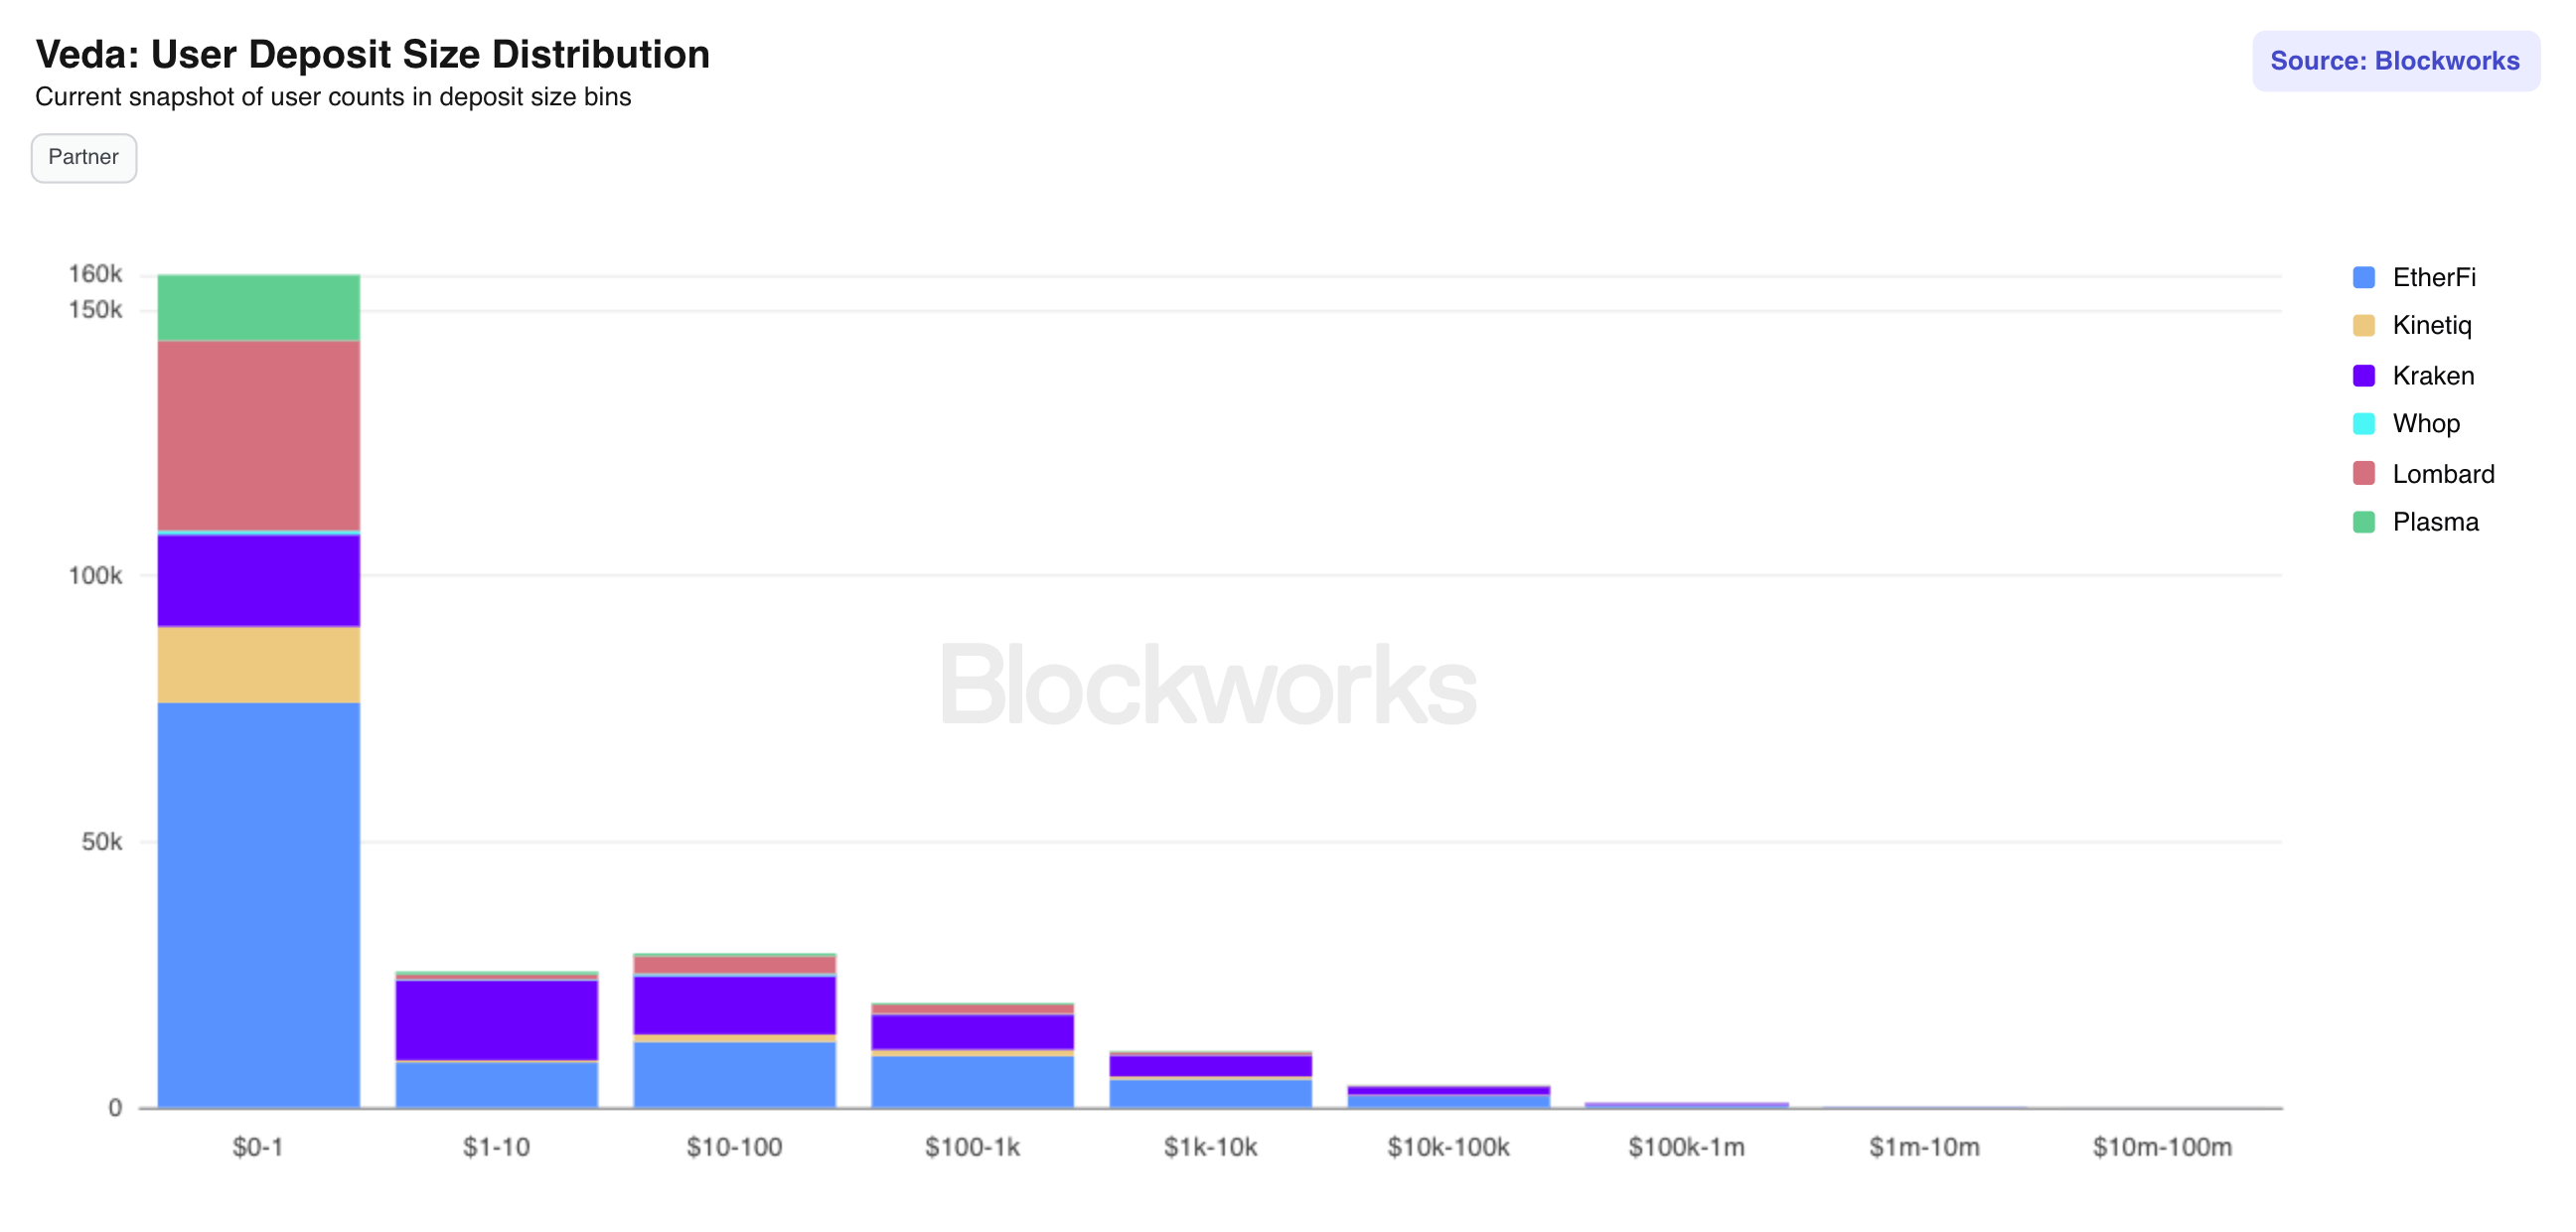The image size is (2576, 1232).
Task: Click the $10m-100m axis label
Action: pyautogui.click(x=2163, y=1147)
